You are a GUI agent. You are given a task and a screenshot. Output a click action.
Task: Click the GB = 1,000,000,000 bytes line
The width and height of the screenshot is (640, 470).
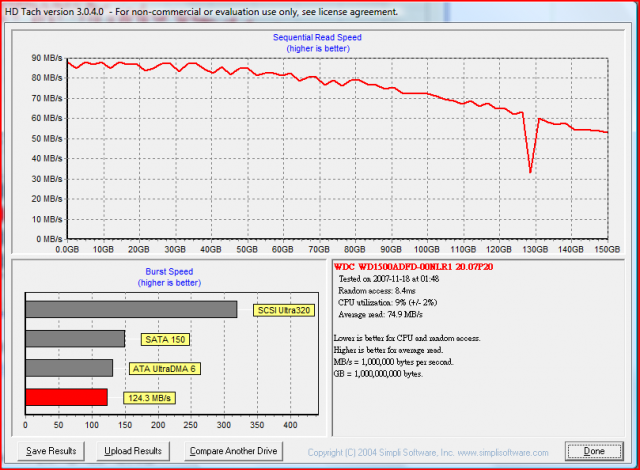[x=378, y=373]
